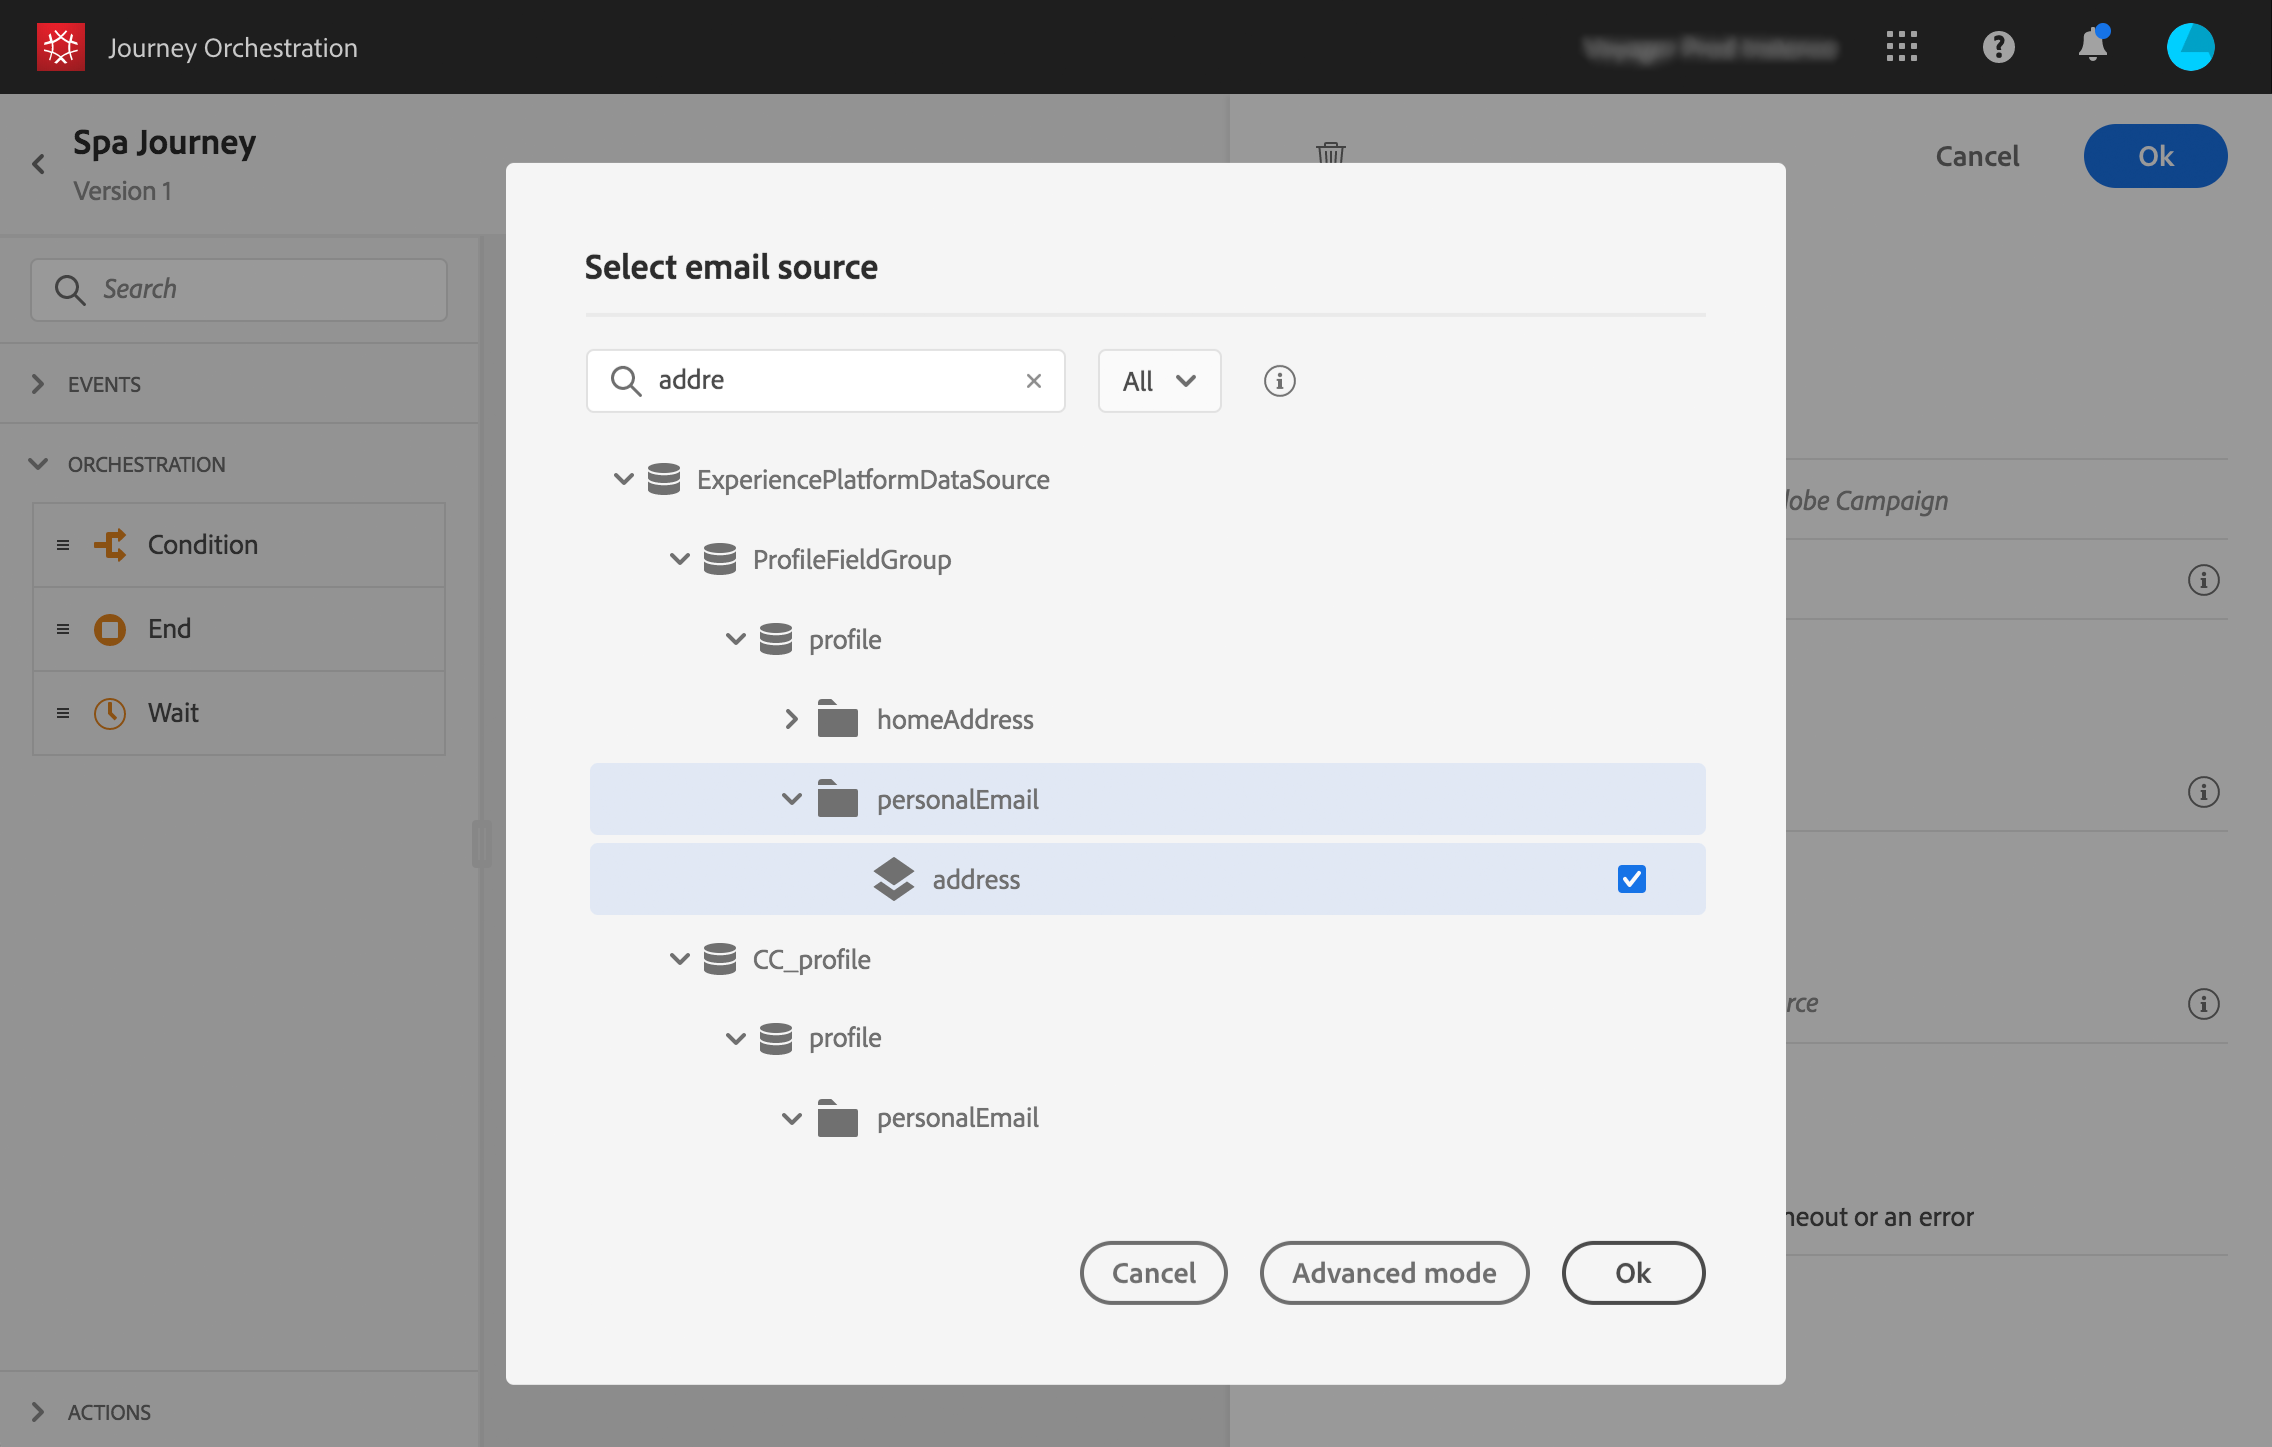The image size is (2272, 1447).
Task: Click the email source search field
Action: tap(830, 381)
